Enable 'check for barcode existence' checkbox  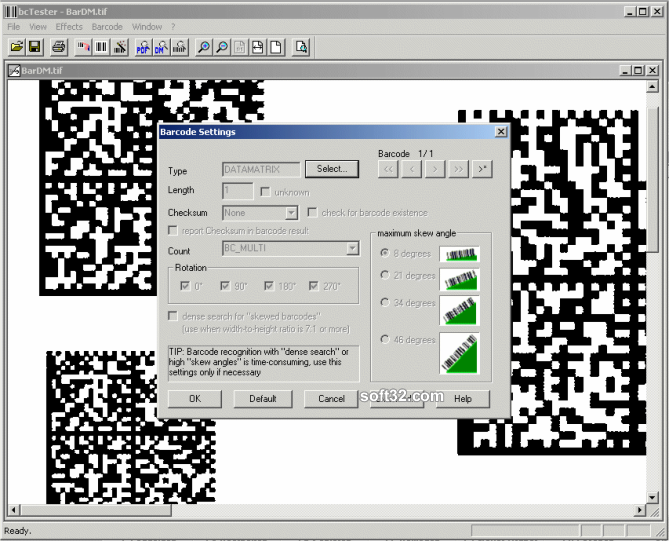(312, 212)
